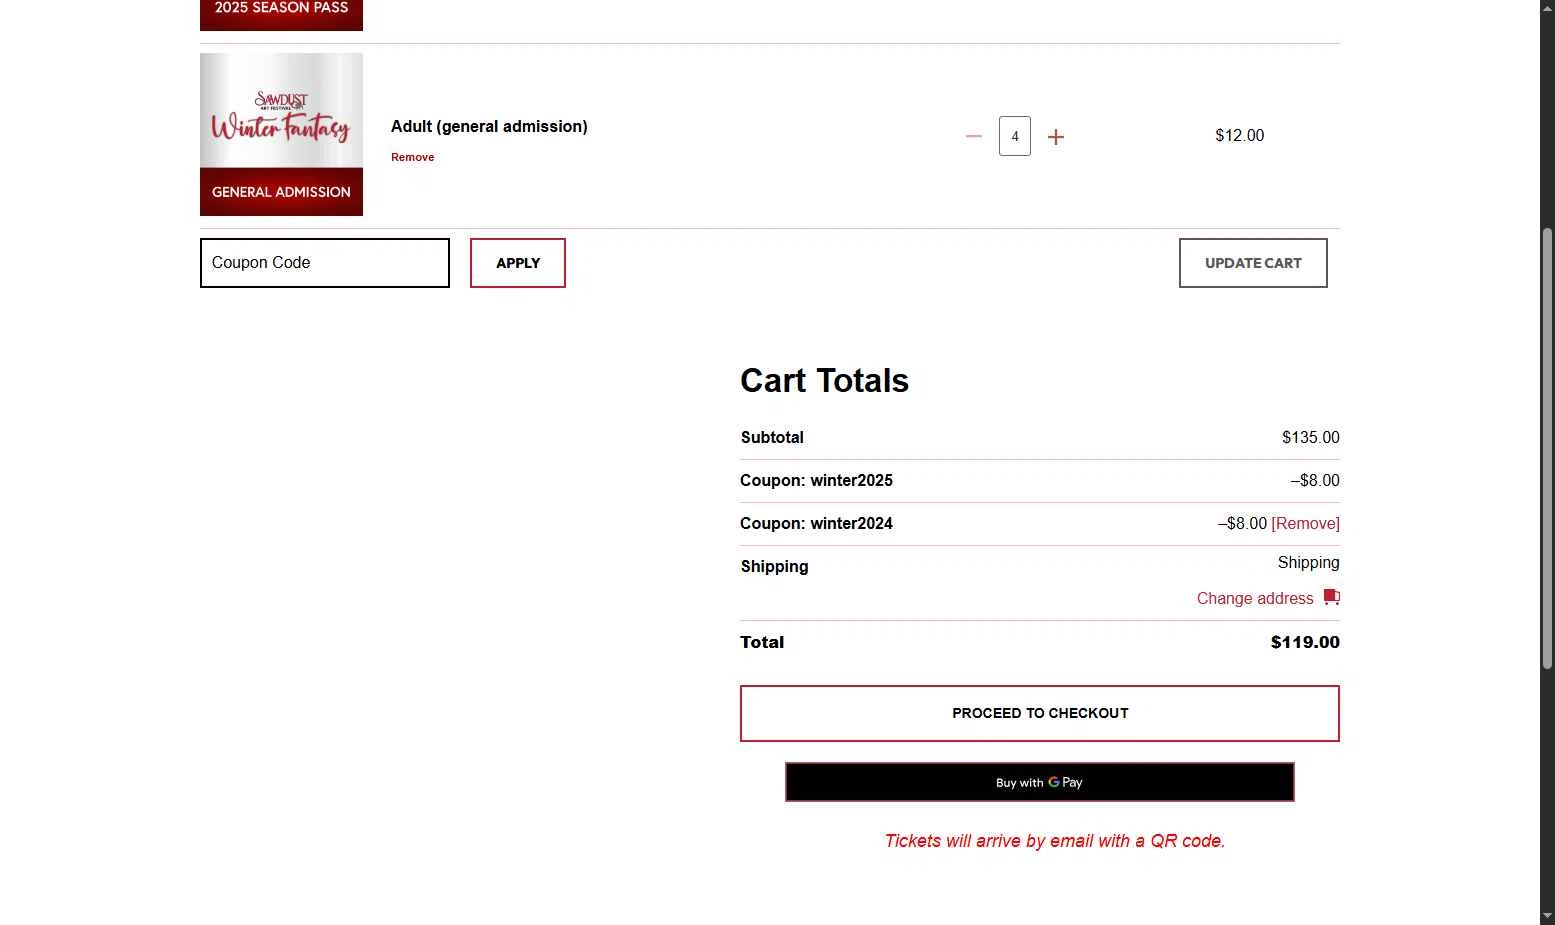Open the Adult (general admission) product link
The image size is (1555, 925).
point(489,126)
